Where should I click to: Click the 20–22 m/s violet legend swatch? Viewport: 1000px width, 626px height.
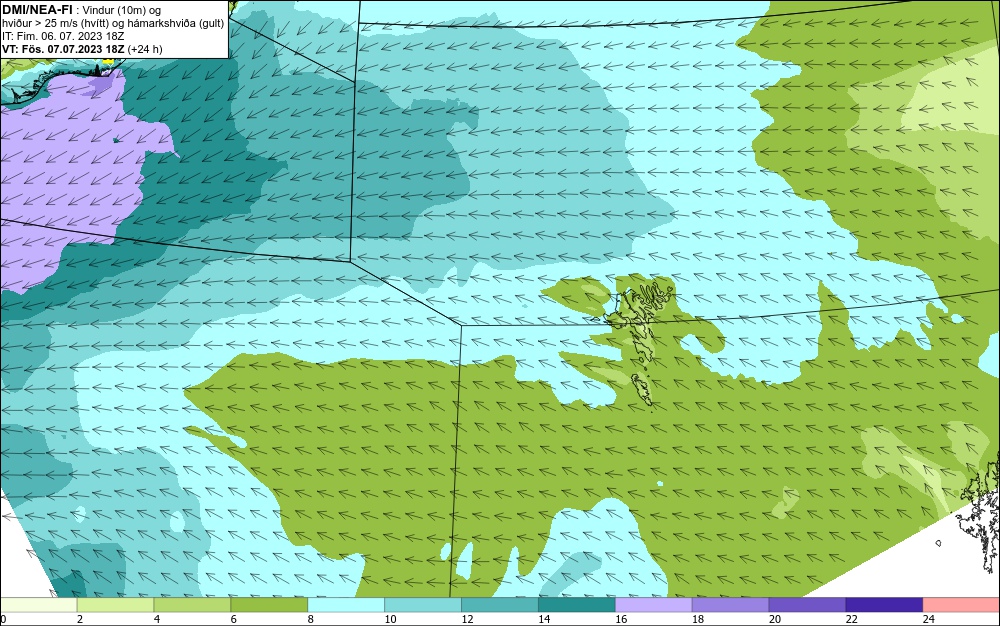click(x=807, y=605)
